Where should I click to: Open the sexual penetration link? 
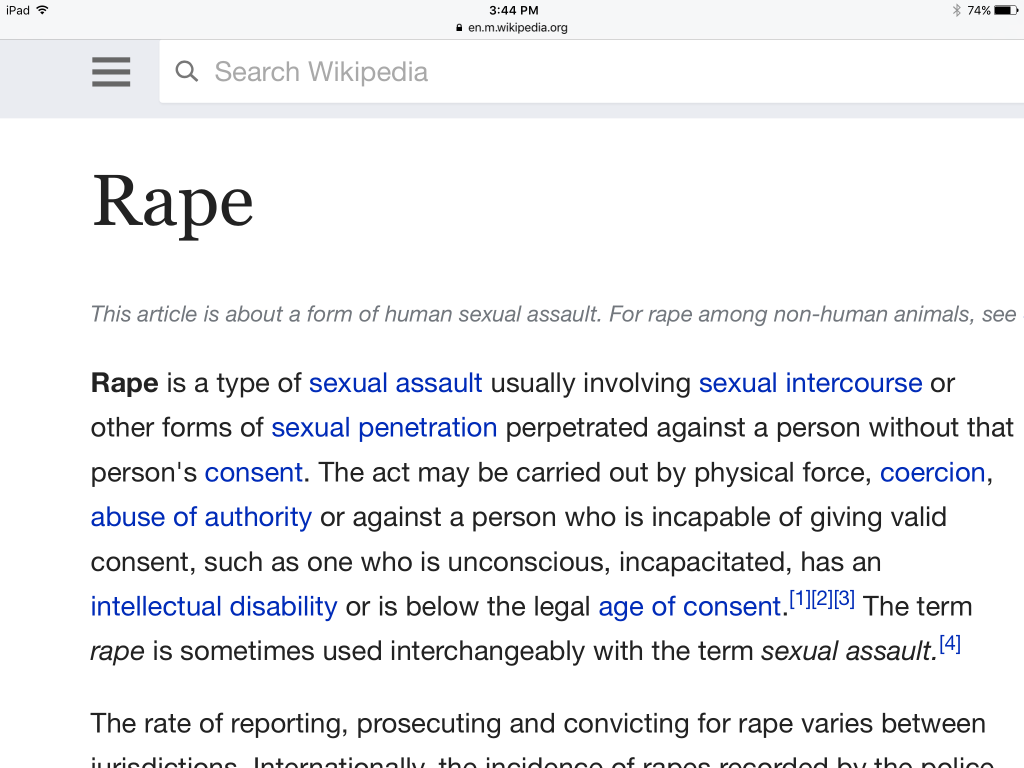(385, 428)
